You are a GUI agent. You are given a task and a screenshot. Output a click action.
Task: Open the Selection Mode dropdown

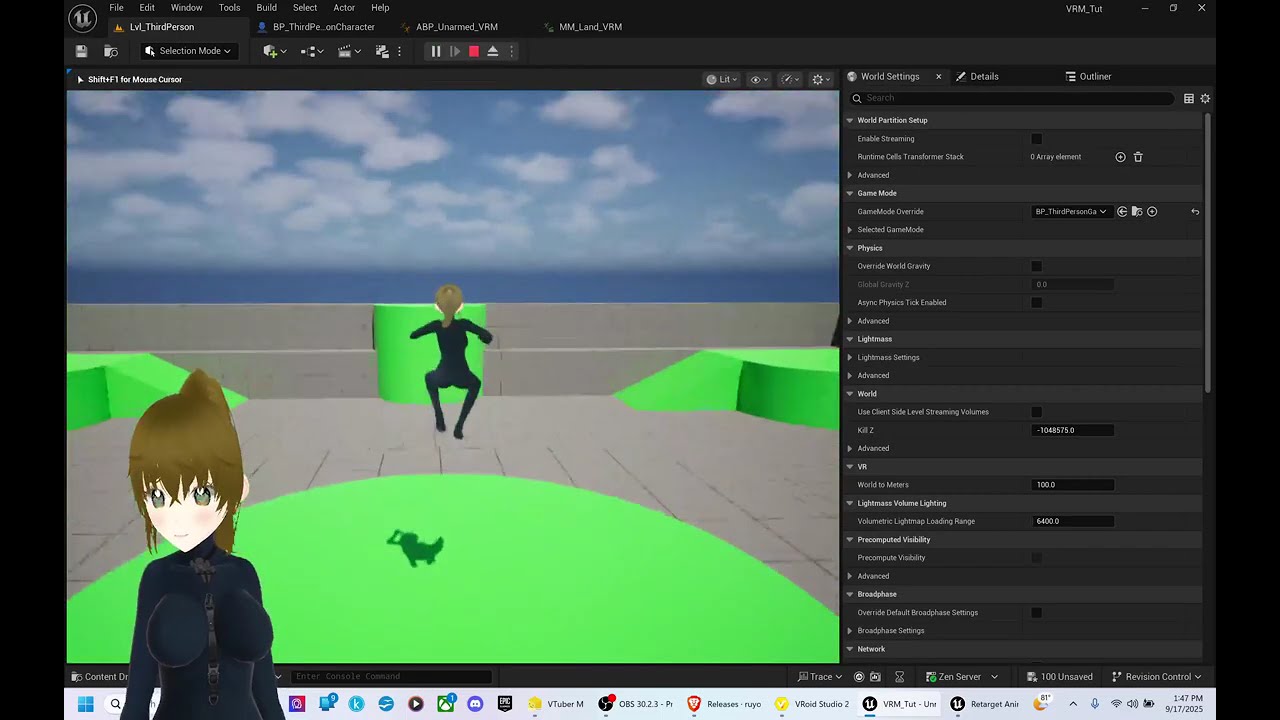pyautogui.click(x=188, y=51)
